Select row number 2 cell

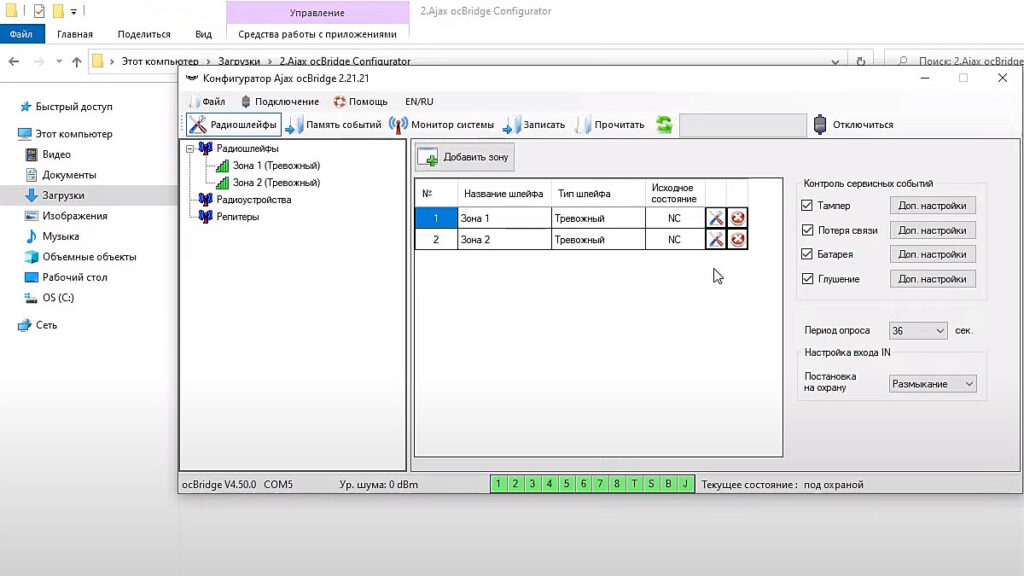click(436, 240)
